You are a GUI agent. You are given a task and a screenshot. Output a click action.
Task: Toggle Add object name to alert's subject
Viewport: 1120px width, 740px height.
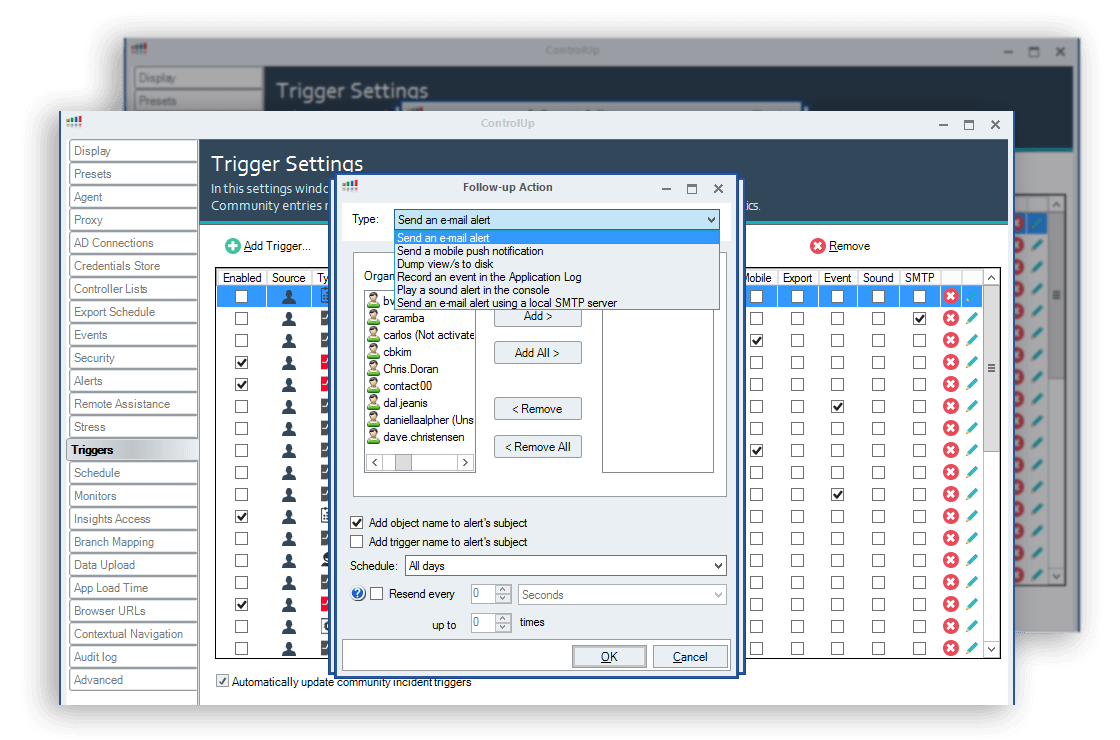click(356, 523)
